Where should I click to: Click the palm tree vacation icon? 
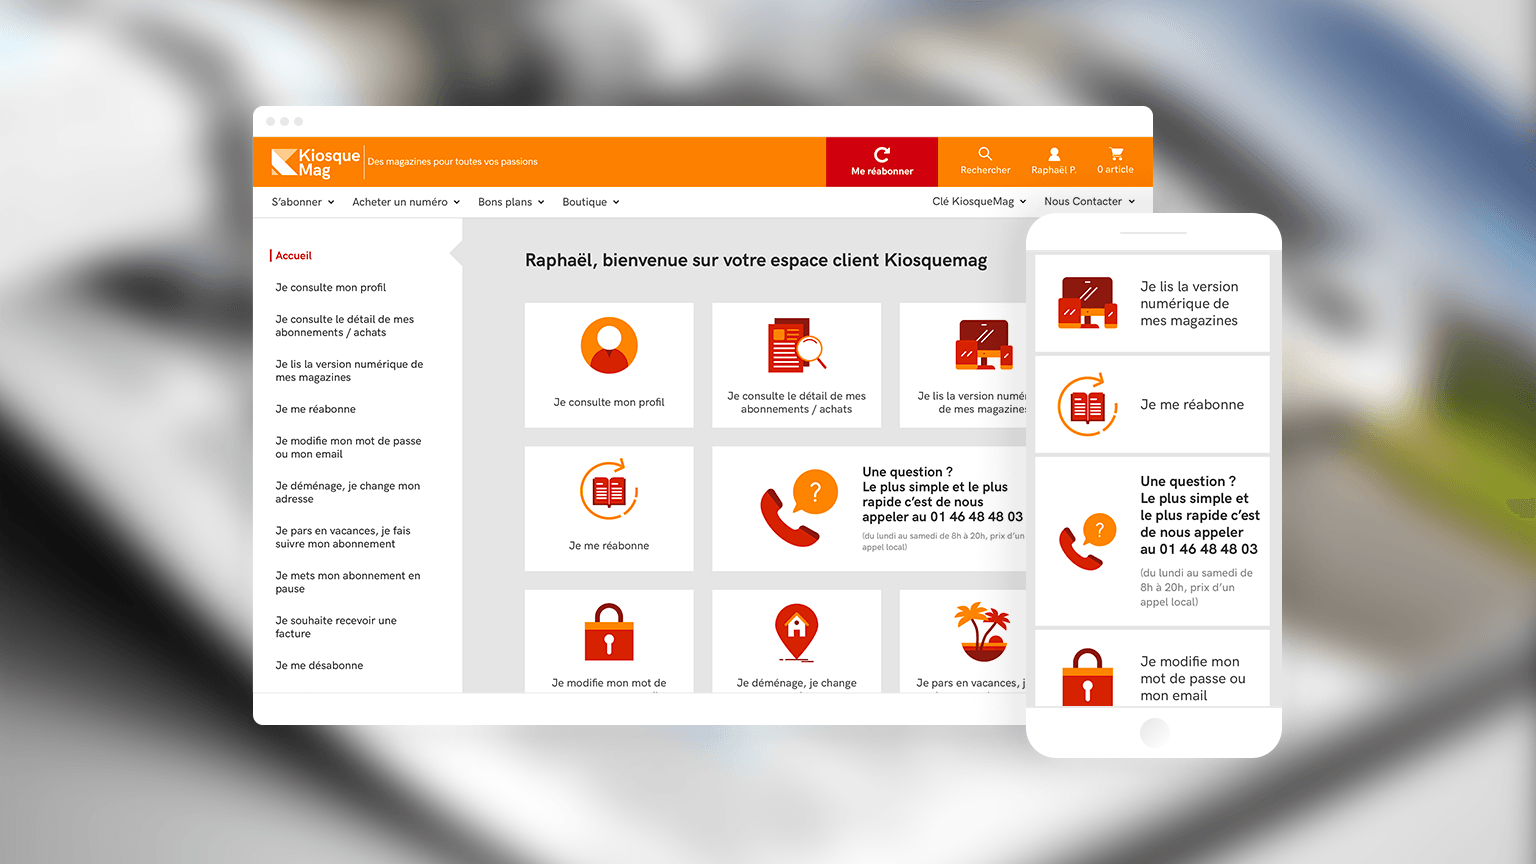pyautogui.click(x=982, y=632)
